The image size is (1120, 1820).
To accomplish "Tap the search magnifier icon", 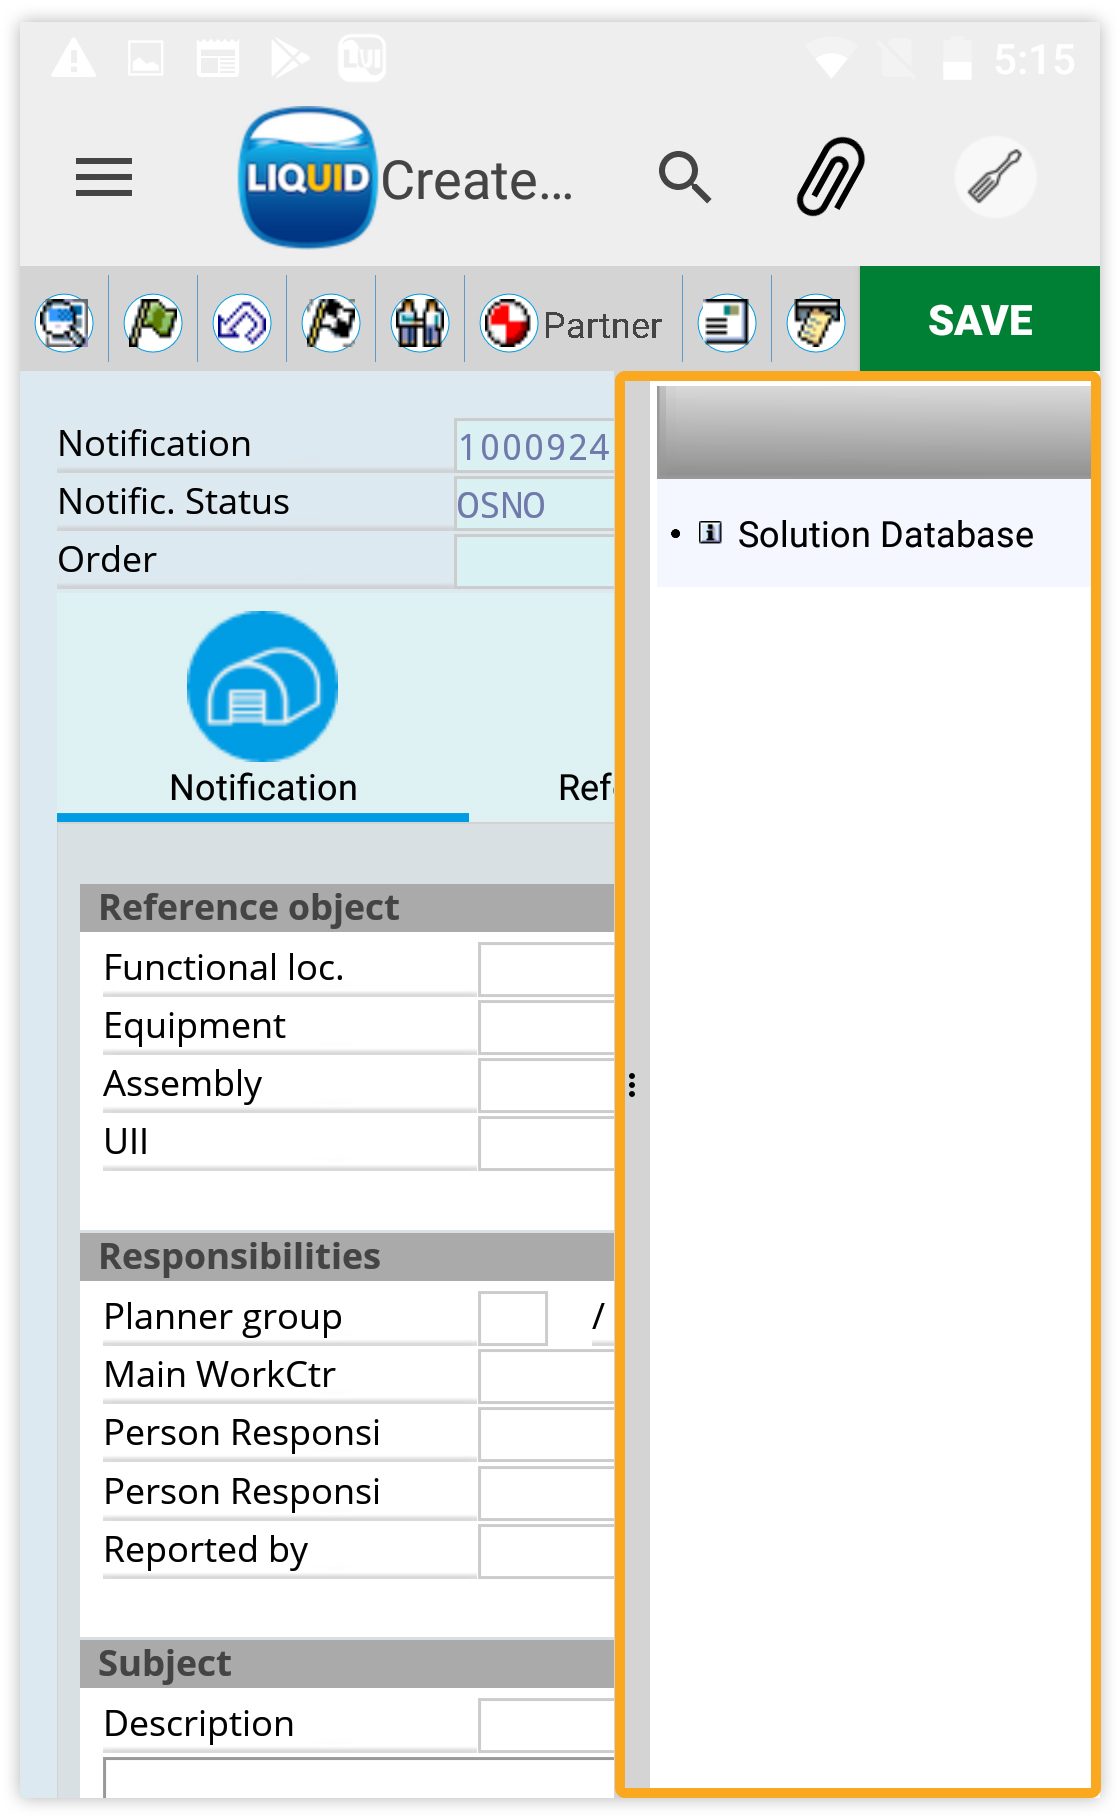I will coord(685,178).
